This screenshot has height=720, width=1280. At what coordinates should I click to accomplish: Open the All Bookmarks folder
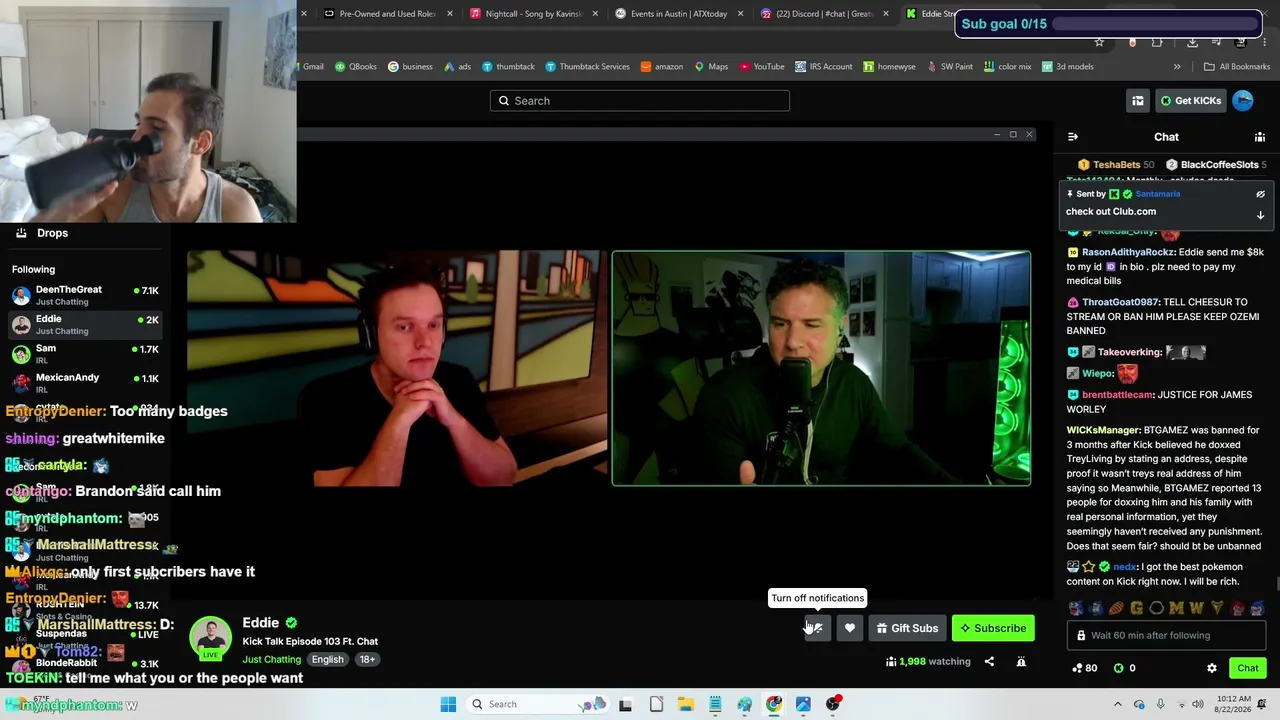pyautogui.click(x=1237, y=67)
